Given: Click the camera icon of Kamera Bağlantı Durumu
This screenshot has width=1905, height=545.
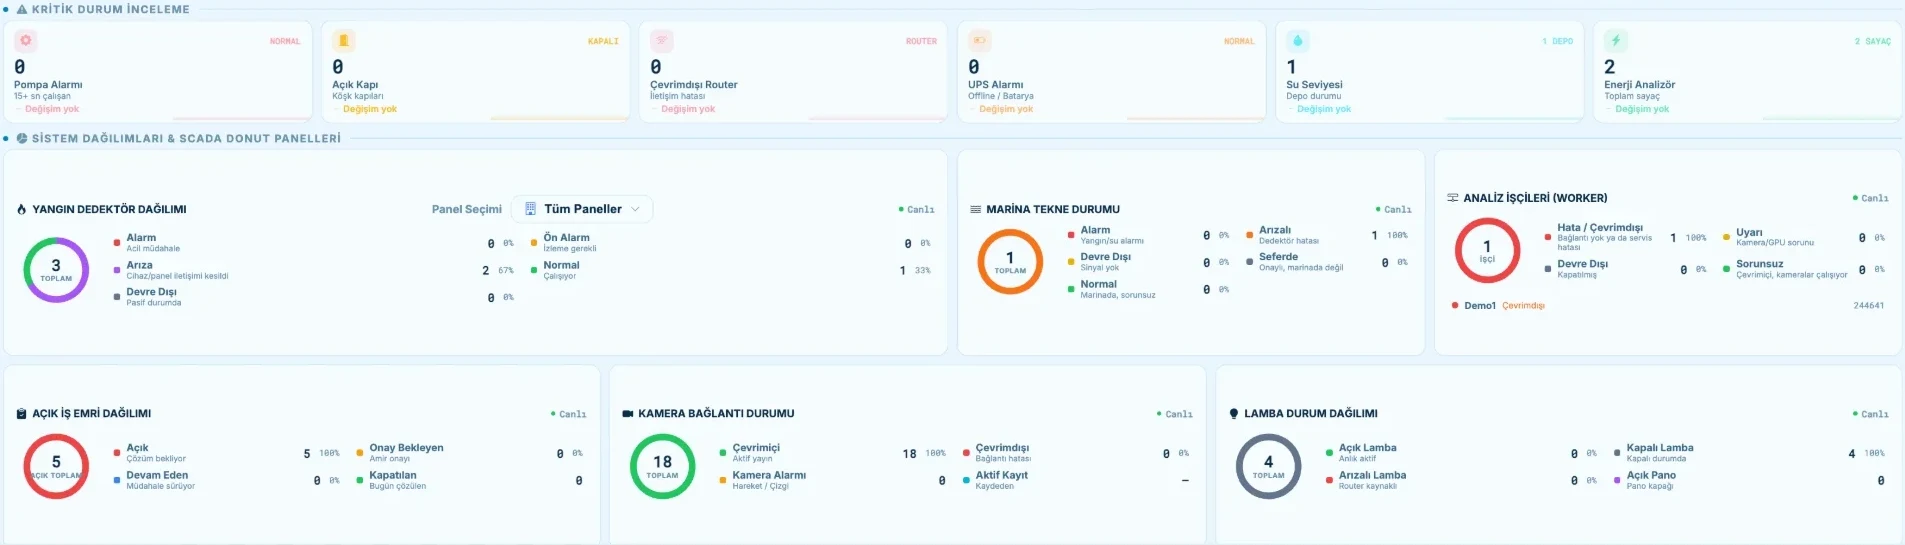Looking at the screenshot, I should [628, 413].
